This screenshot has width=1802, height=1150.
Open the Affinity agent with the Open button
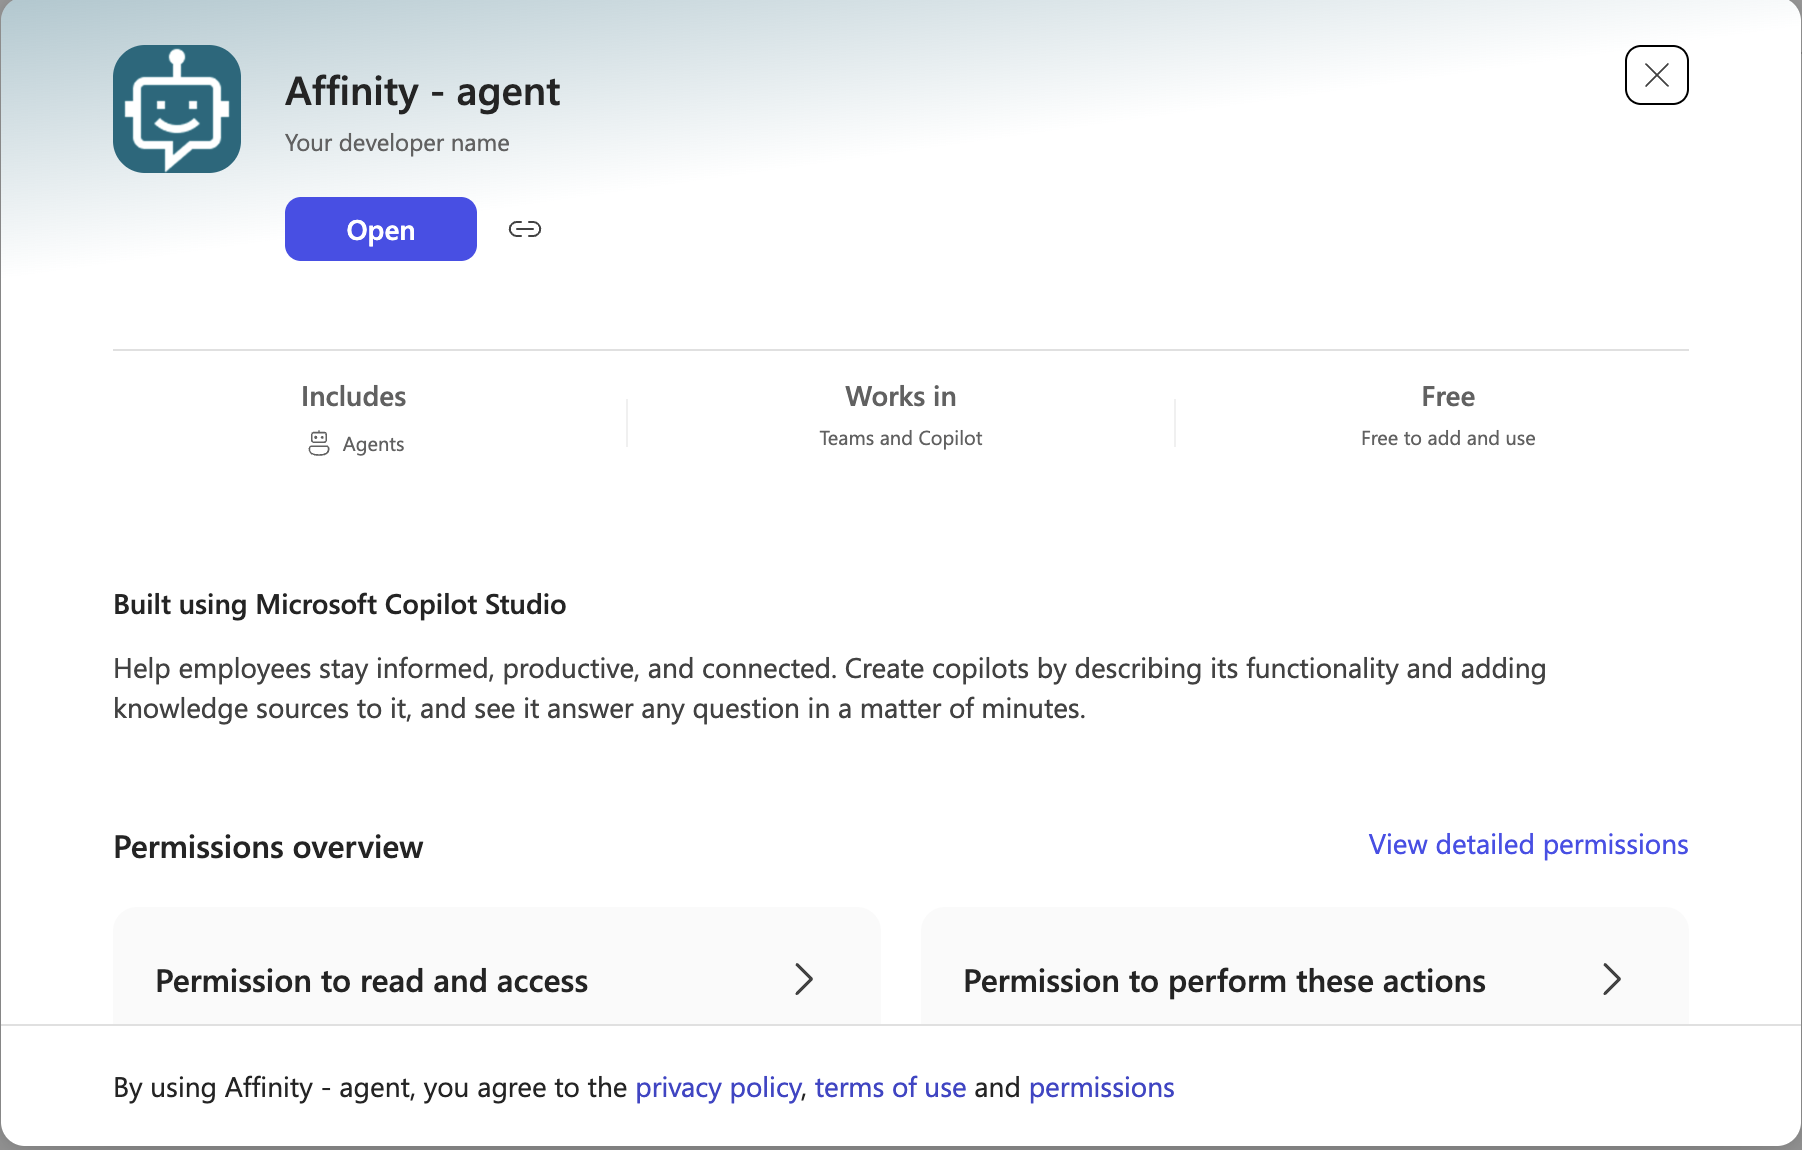[x=381, y=229]
